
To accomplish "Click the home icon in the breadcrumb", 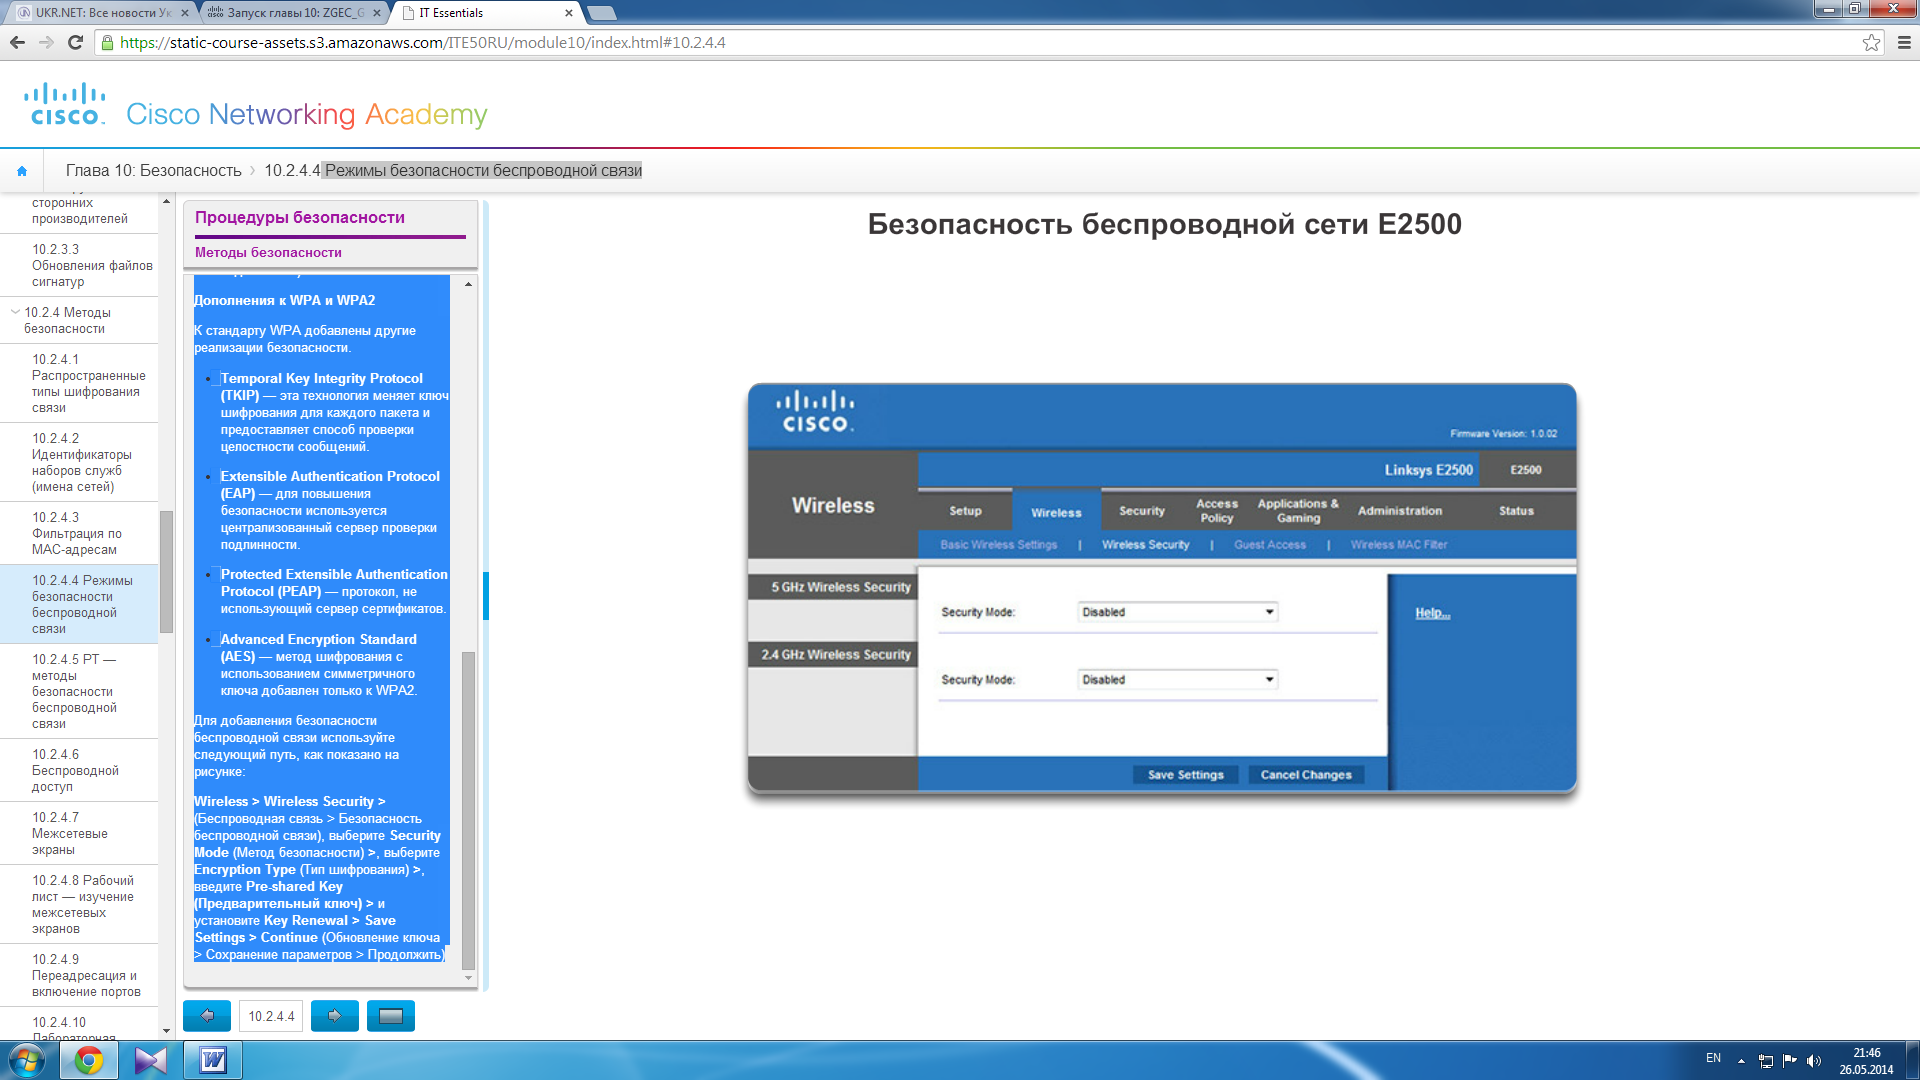I will tap(22, 171).
